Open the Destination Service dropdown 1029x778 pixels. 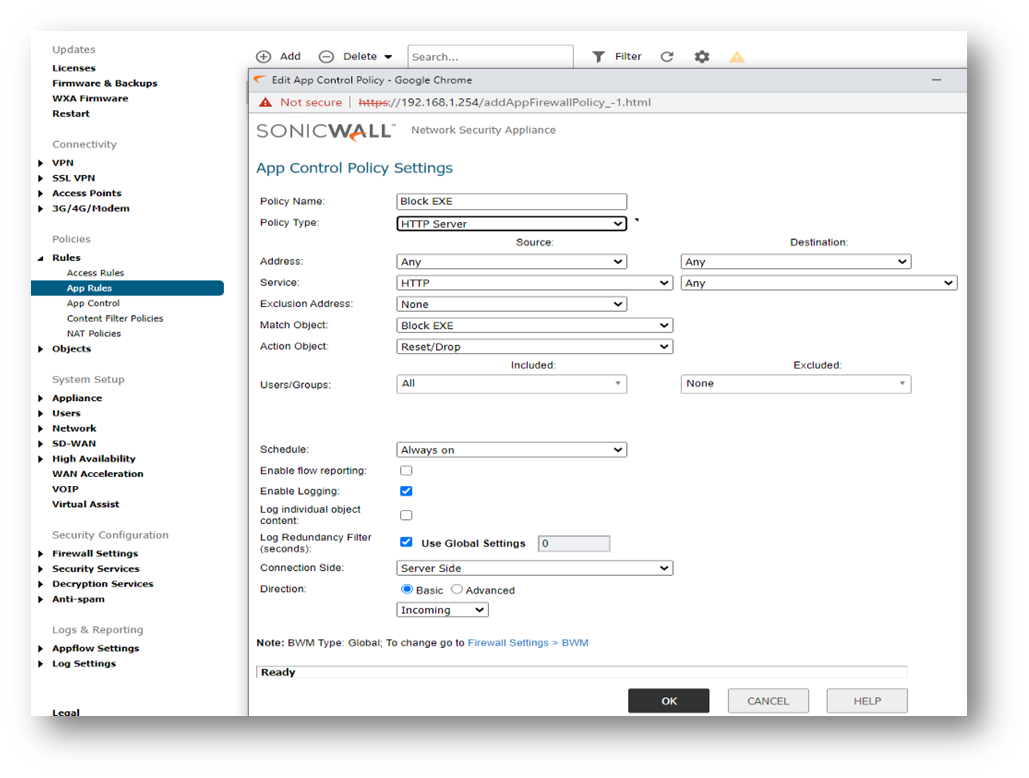click(819, 283)
